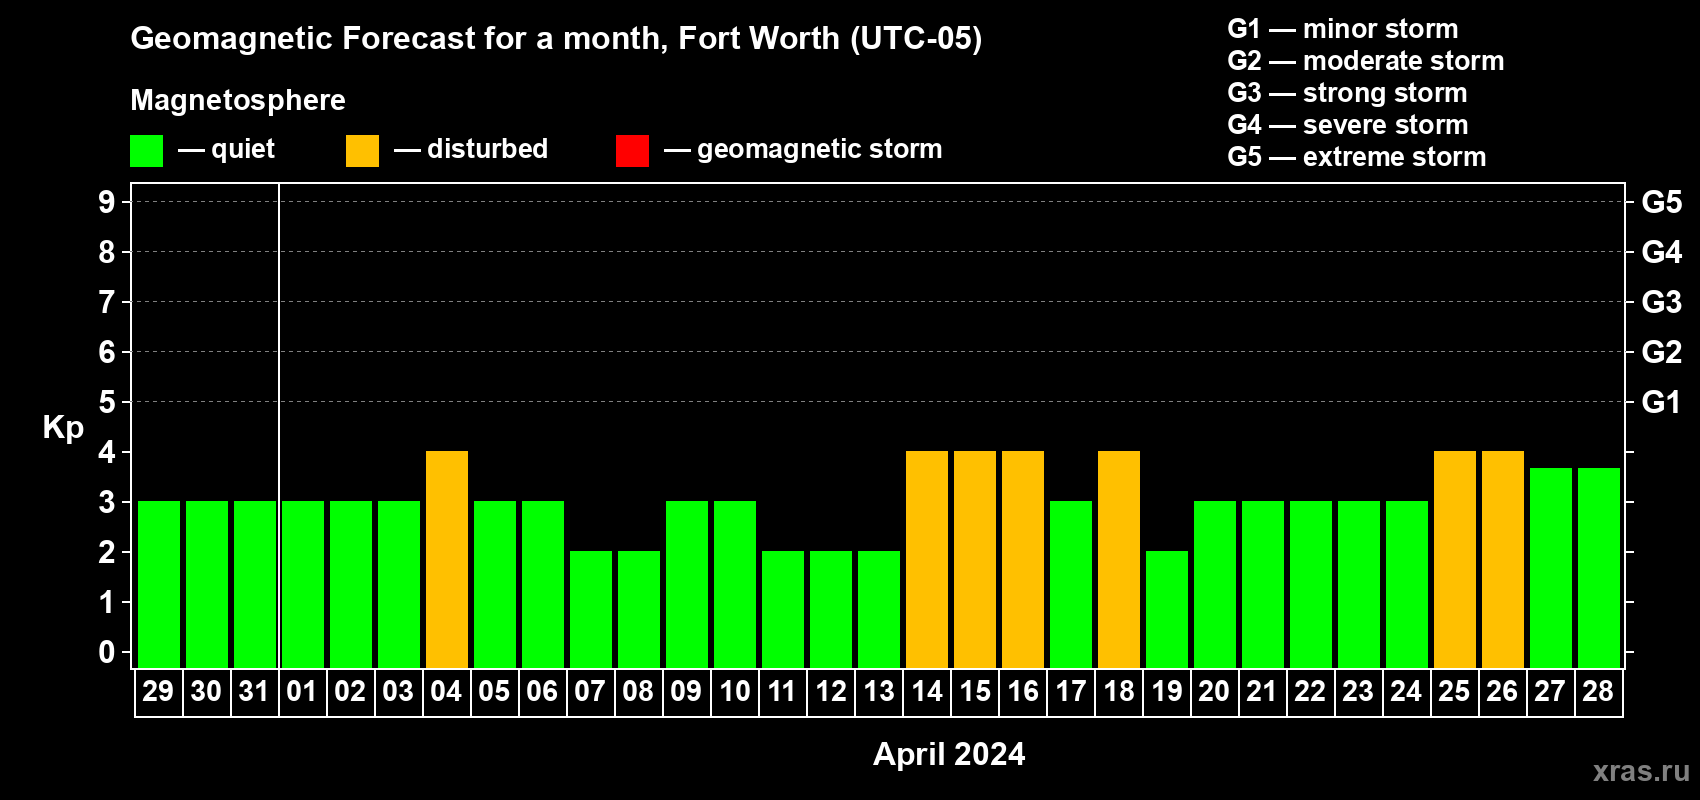Click date label 22 on the axis
Screen dimensions: 1700x800
tap(1310, 692)
